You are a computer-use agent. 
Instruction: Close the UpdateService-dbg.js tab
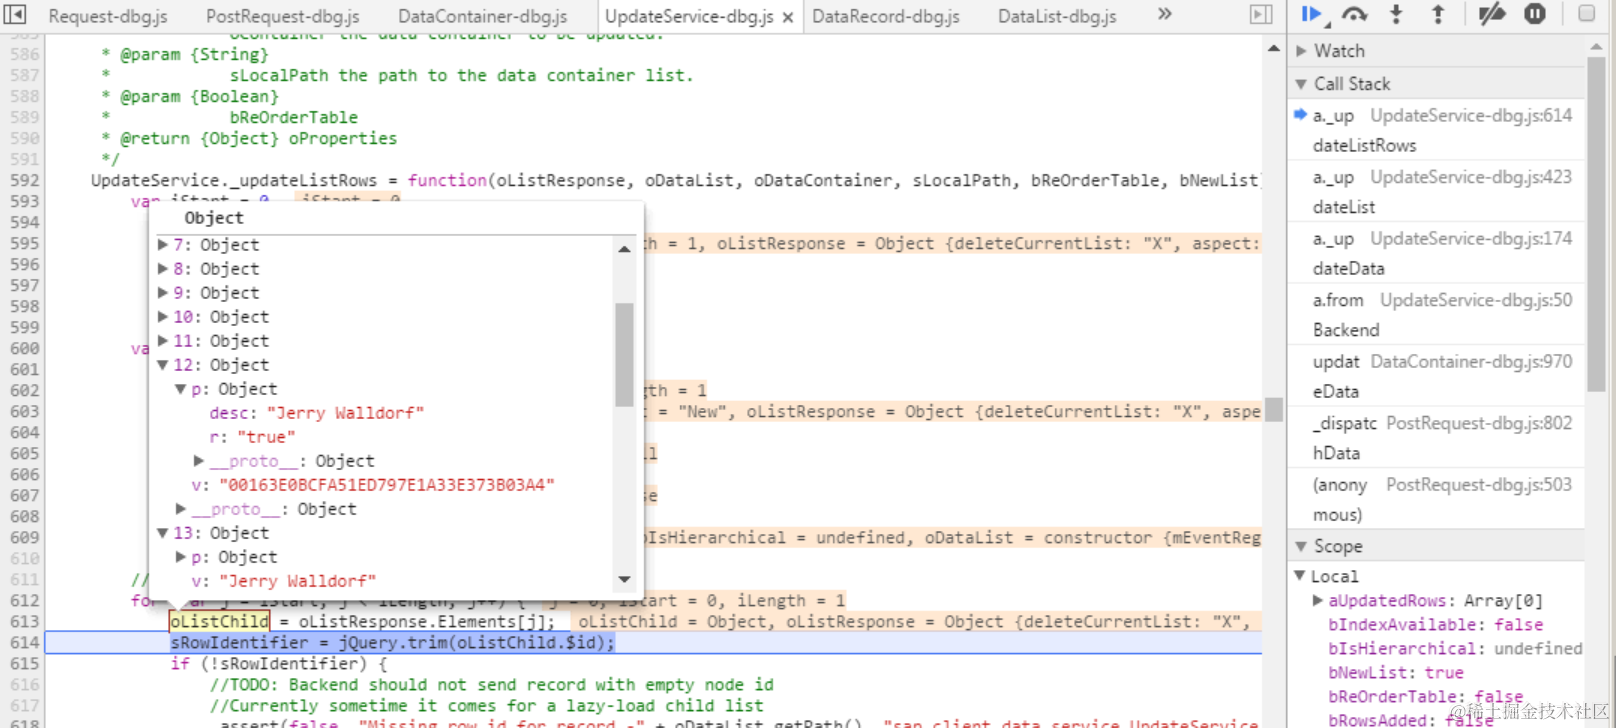(788, 17)
